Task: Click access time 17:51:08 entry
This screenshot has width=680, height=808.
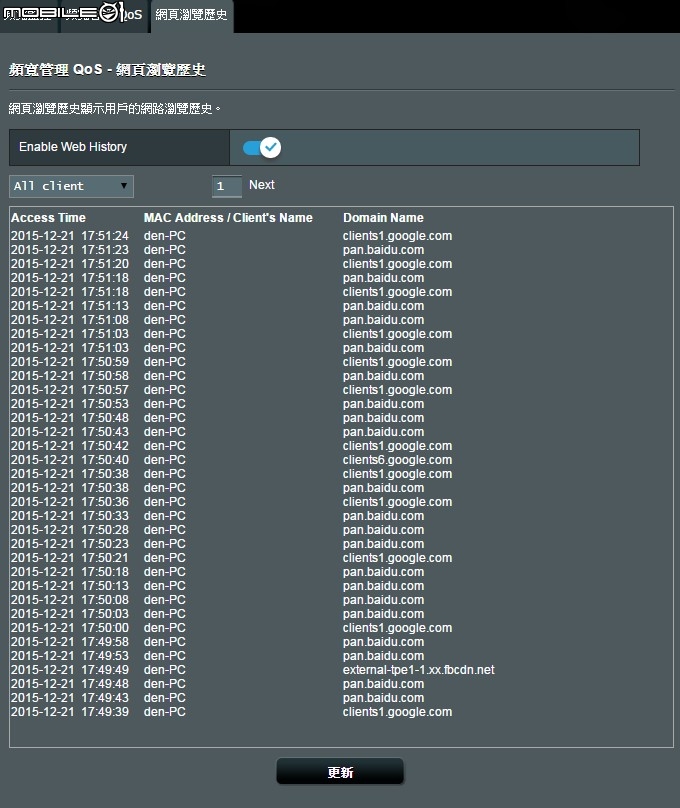Action: pyautogui.click(x=70, y=320)
